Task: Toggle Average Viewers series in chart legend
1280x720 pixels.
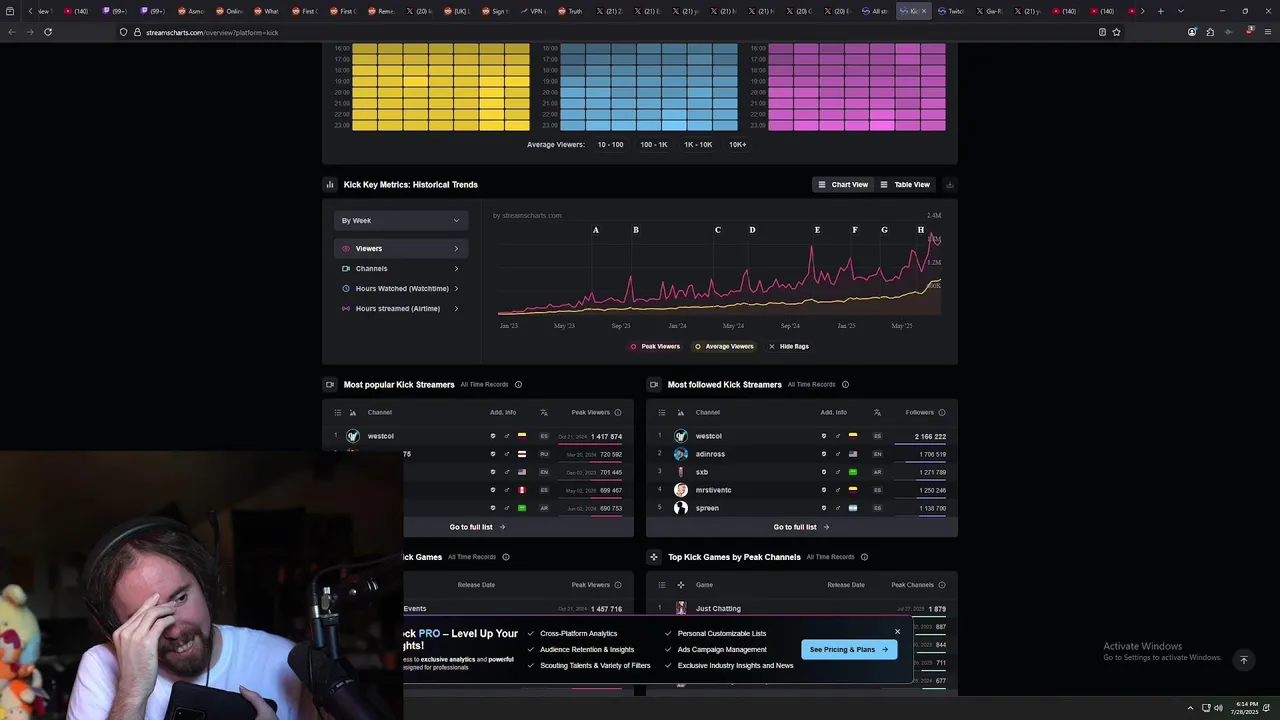Action: click(724, 346)
